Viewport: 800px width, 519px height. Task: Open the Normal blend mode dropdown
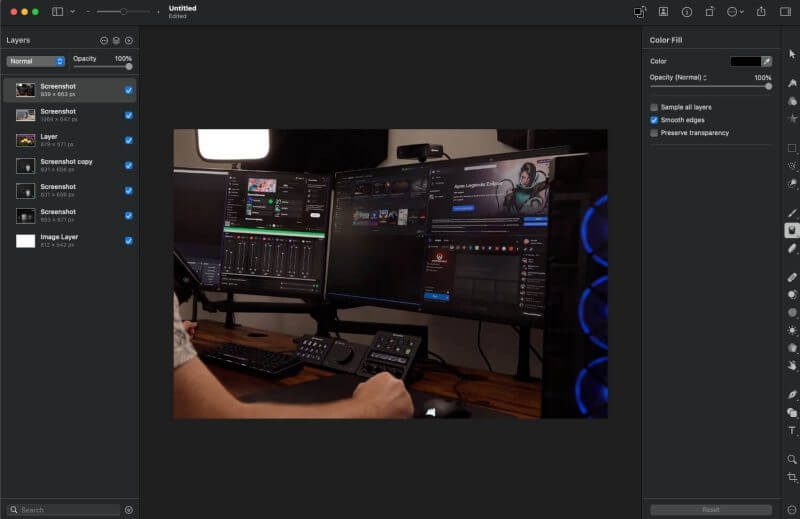pyautogui.click(x=35, y=61)
